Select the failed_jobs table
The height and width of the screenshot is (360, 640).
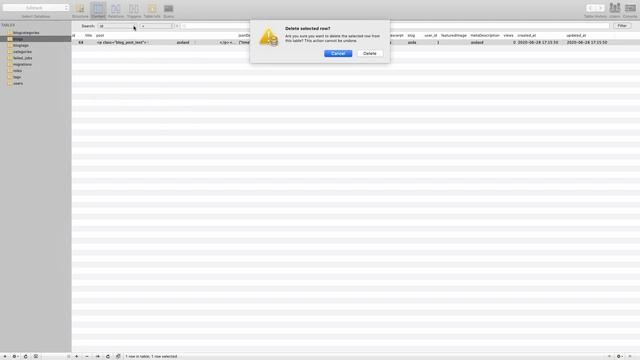[x=22, y=58]
